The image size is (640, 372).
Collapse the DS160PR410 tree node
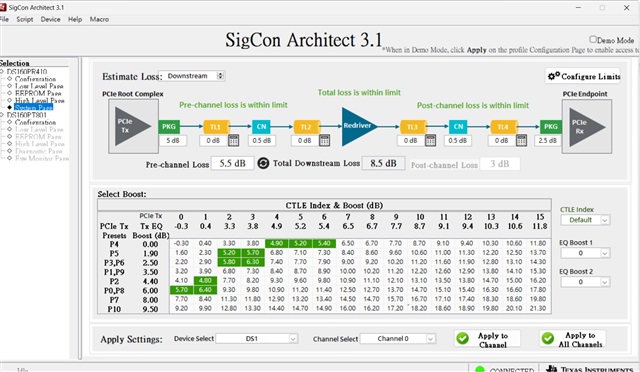coord(2,71)
